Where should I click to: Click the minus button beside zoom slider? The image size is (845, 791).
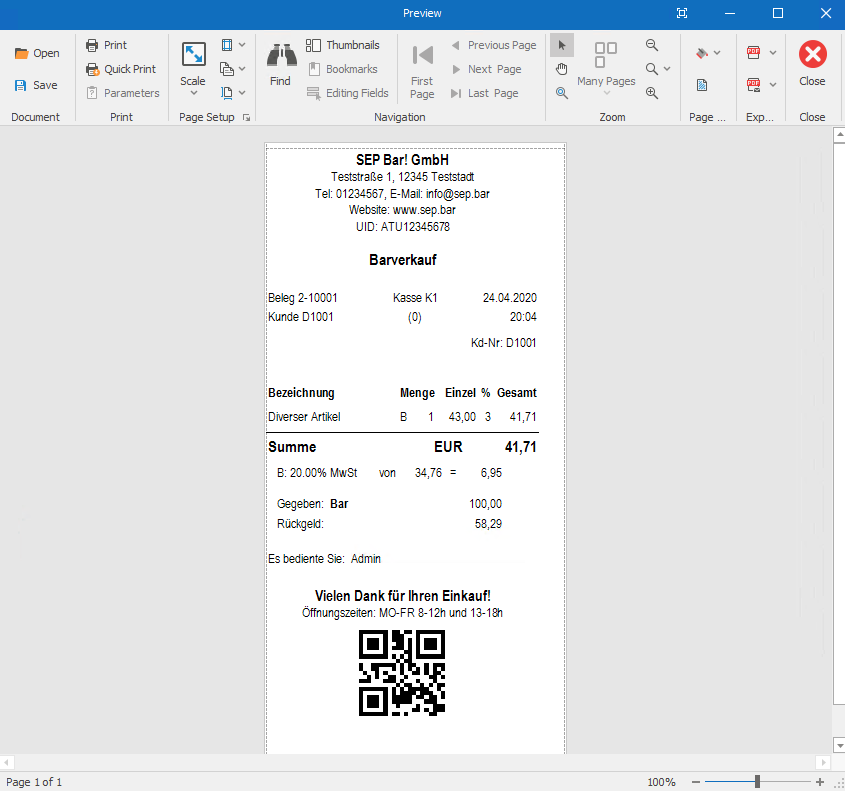pyautogui.click(x=696, y=782)
